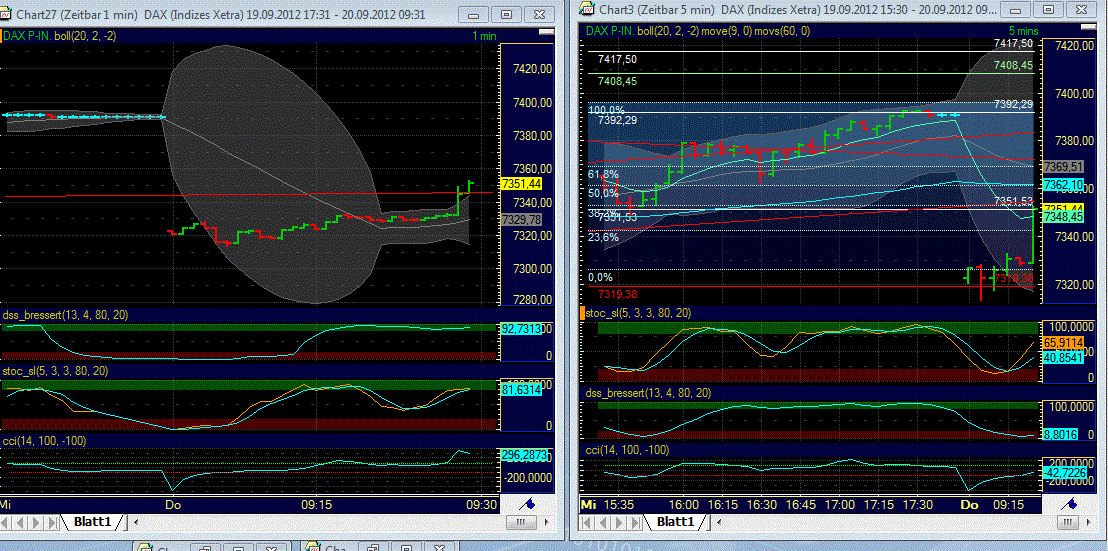
Task: Click the Chart3 window title icon
Action: coord(586,8)
